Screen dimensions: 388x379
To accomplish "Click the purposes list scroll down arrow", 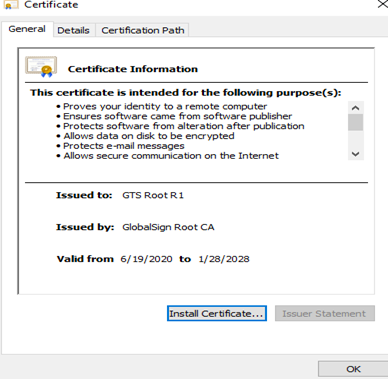I will coord(356,154).
